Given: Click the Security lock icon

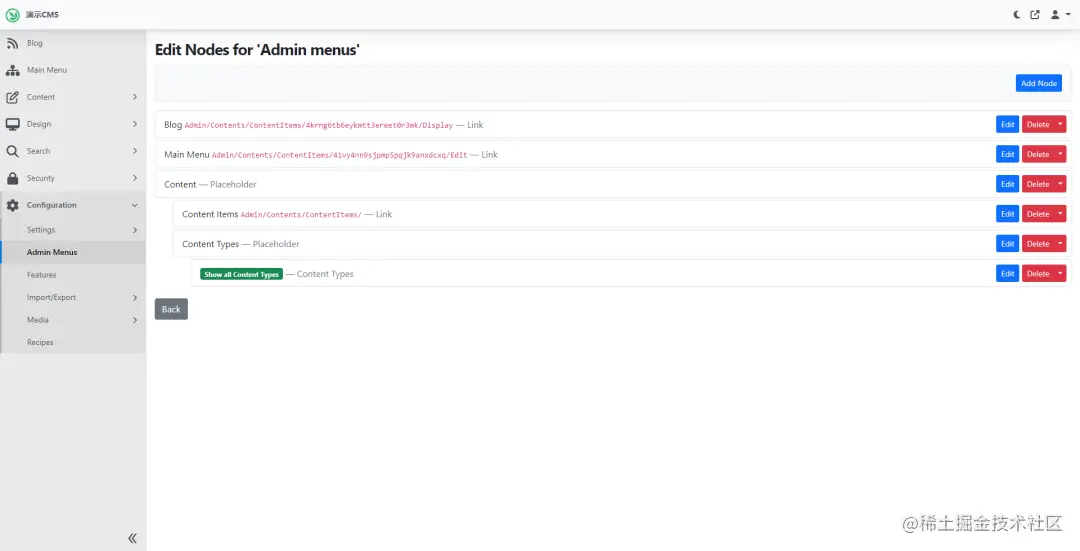Looking at the screenshot, I should [x=12, y=178].
